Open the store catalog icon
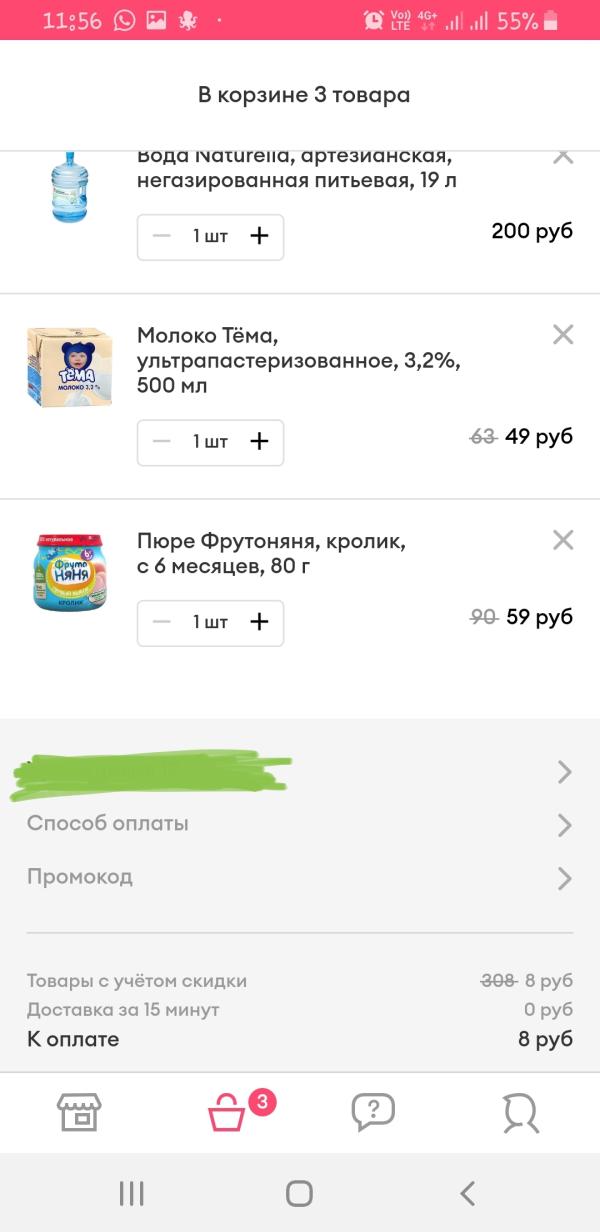Viewport: 600px width, 1232px height. click(79, 1112)
